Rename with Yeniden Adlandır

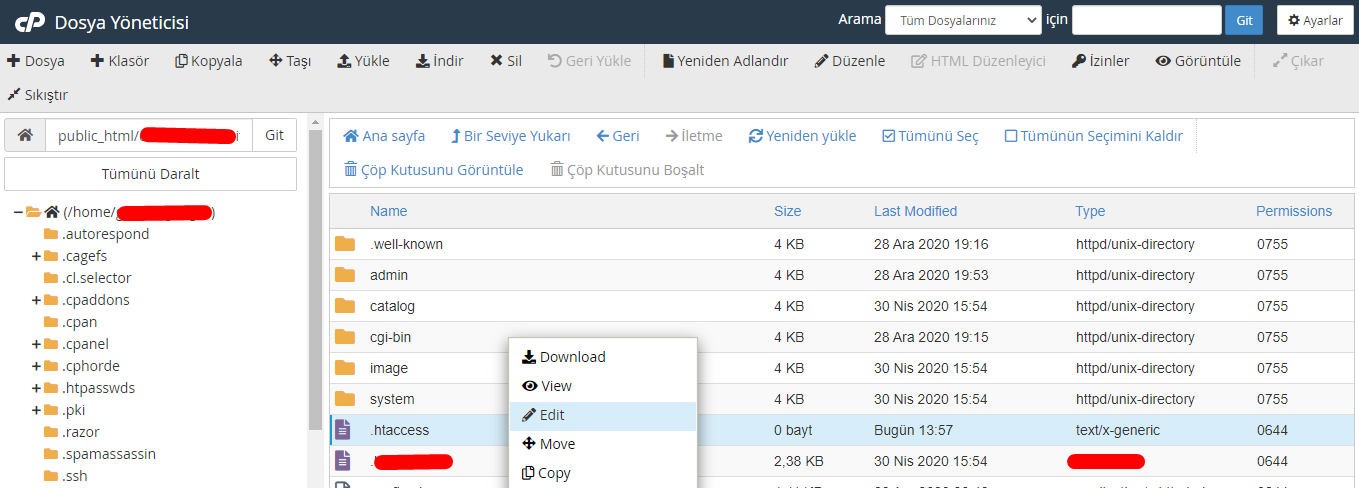(725, 61)
